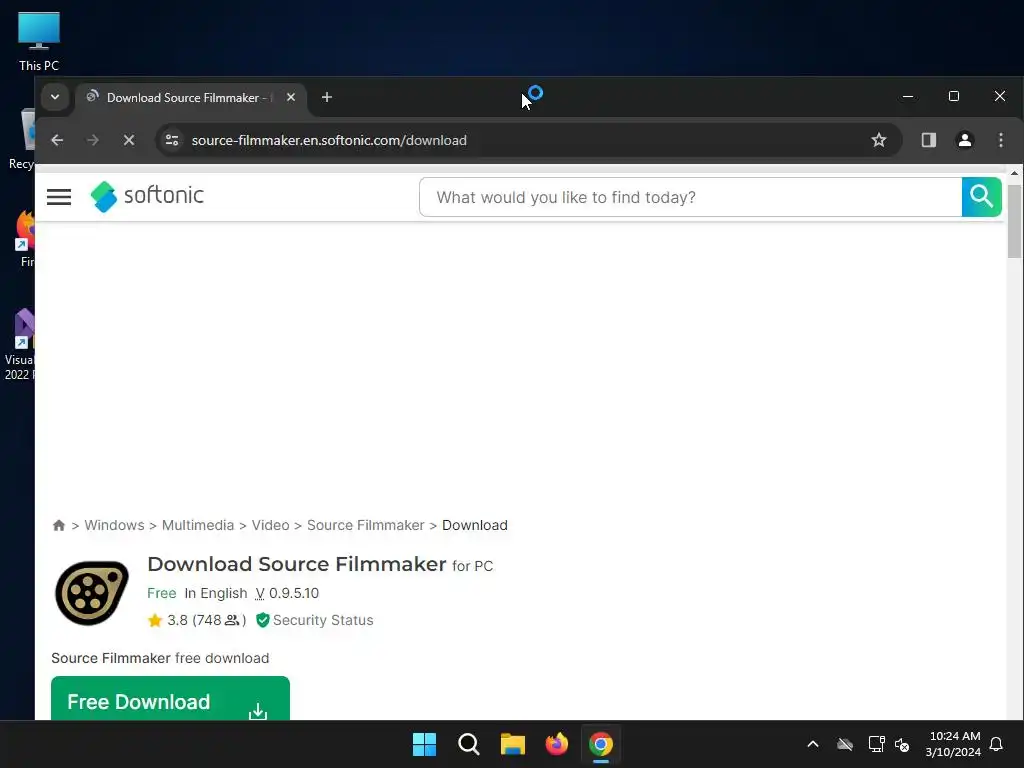
Task: Stop page loading with the X button
Action: click(x=129, y=140)
